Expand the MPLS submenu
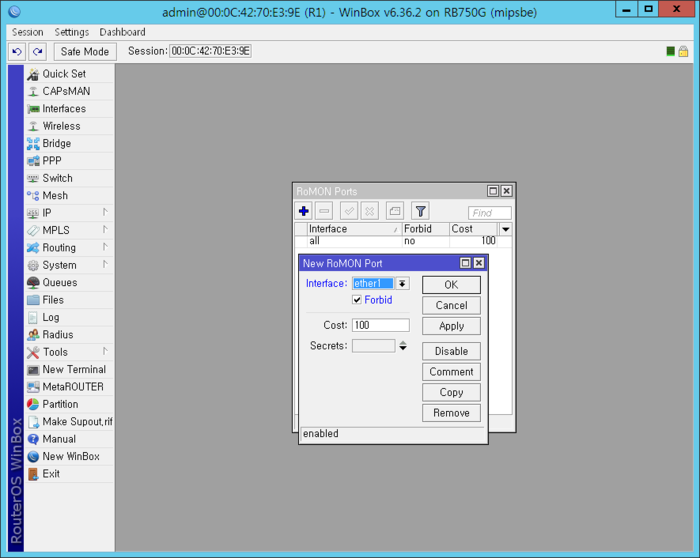This screenshot has width=700, height=558. (x=69, y=230)
